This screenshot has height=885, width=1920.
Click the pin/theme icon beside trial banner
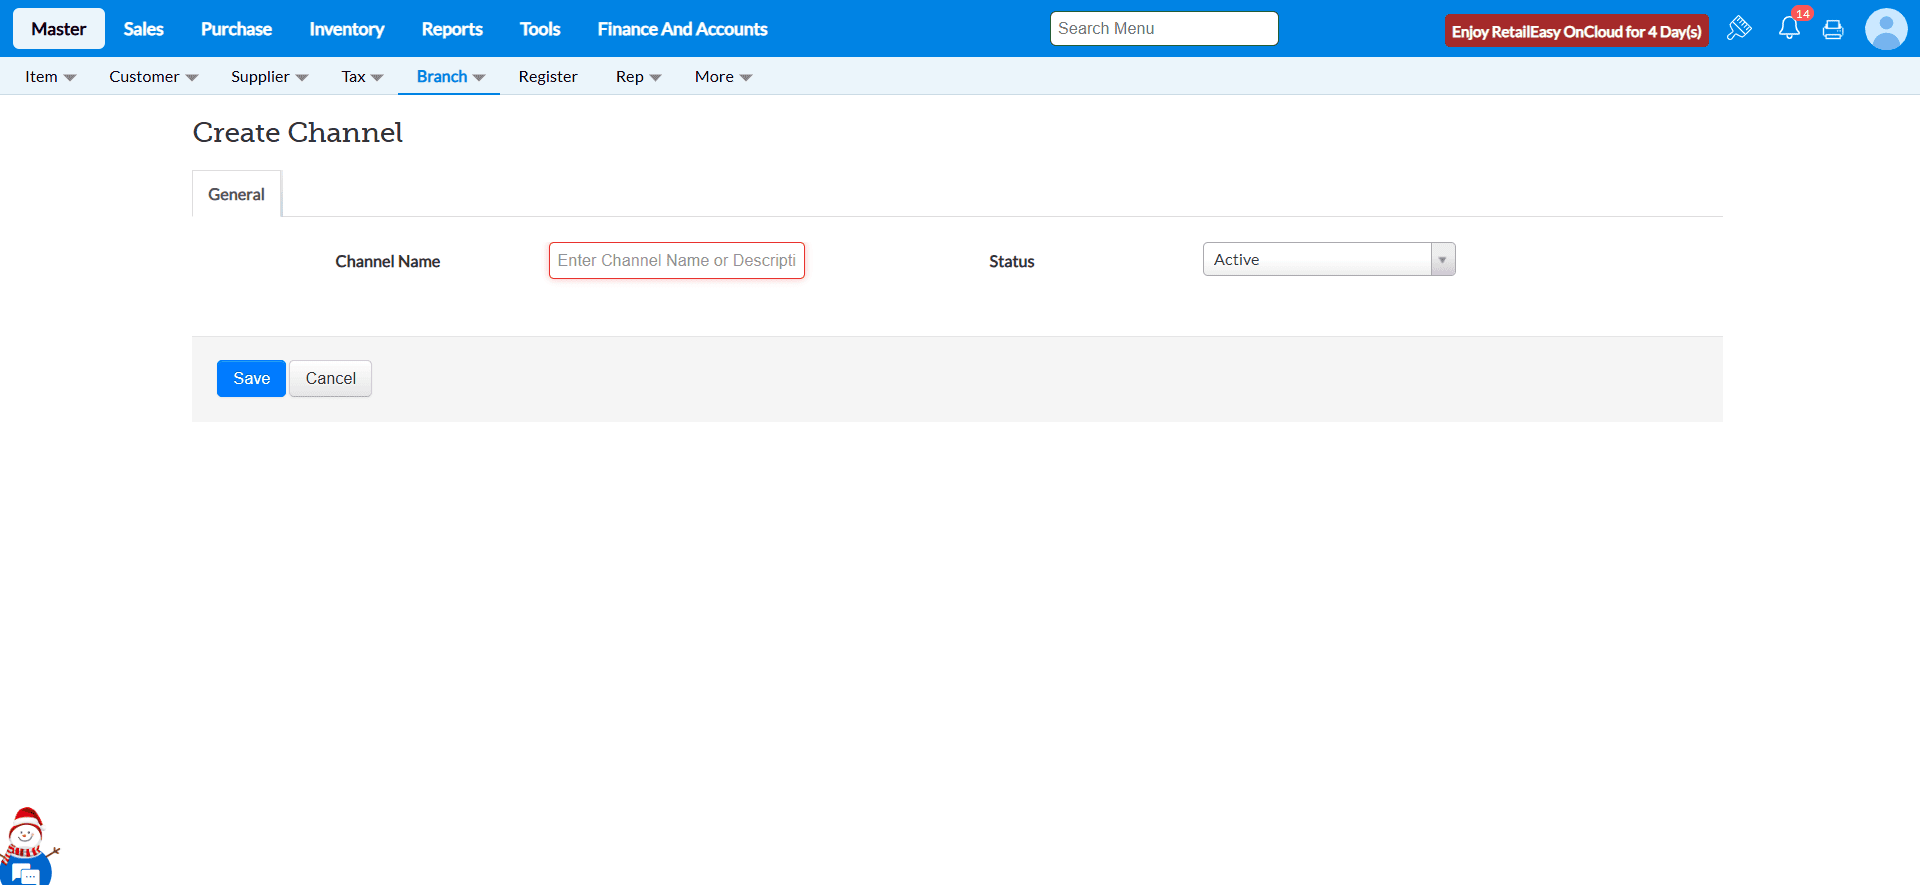(x=1740, y=28)
